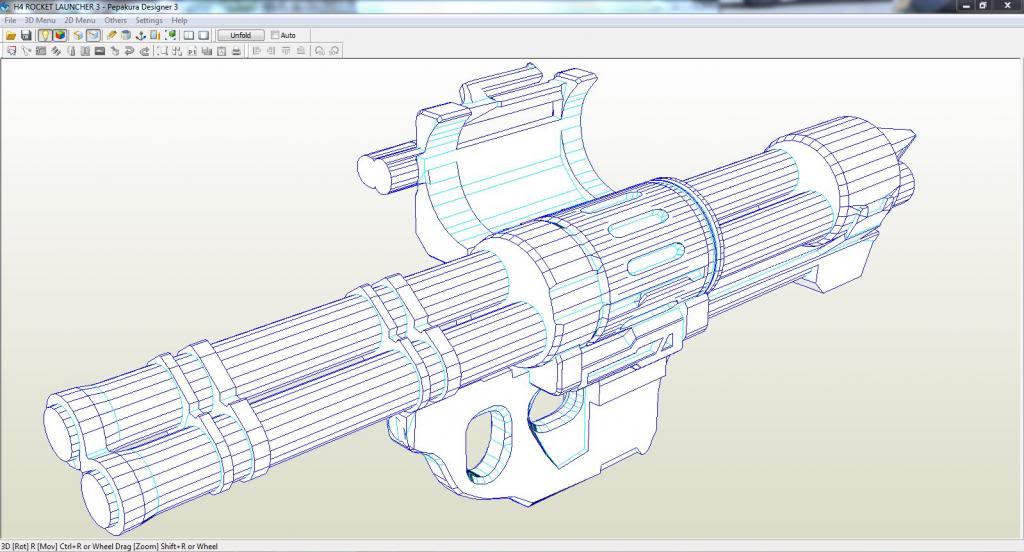Click the grayed align-top icon
The height and width of the screenshot is (552, 1024).
pyautogui.click(x=286, y=51)
